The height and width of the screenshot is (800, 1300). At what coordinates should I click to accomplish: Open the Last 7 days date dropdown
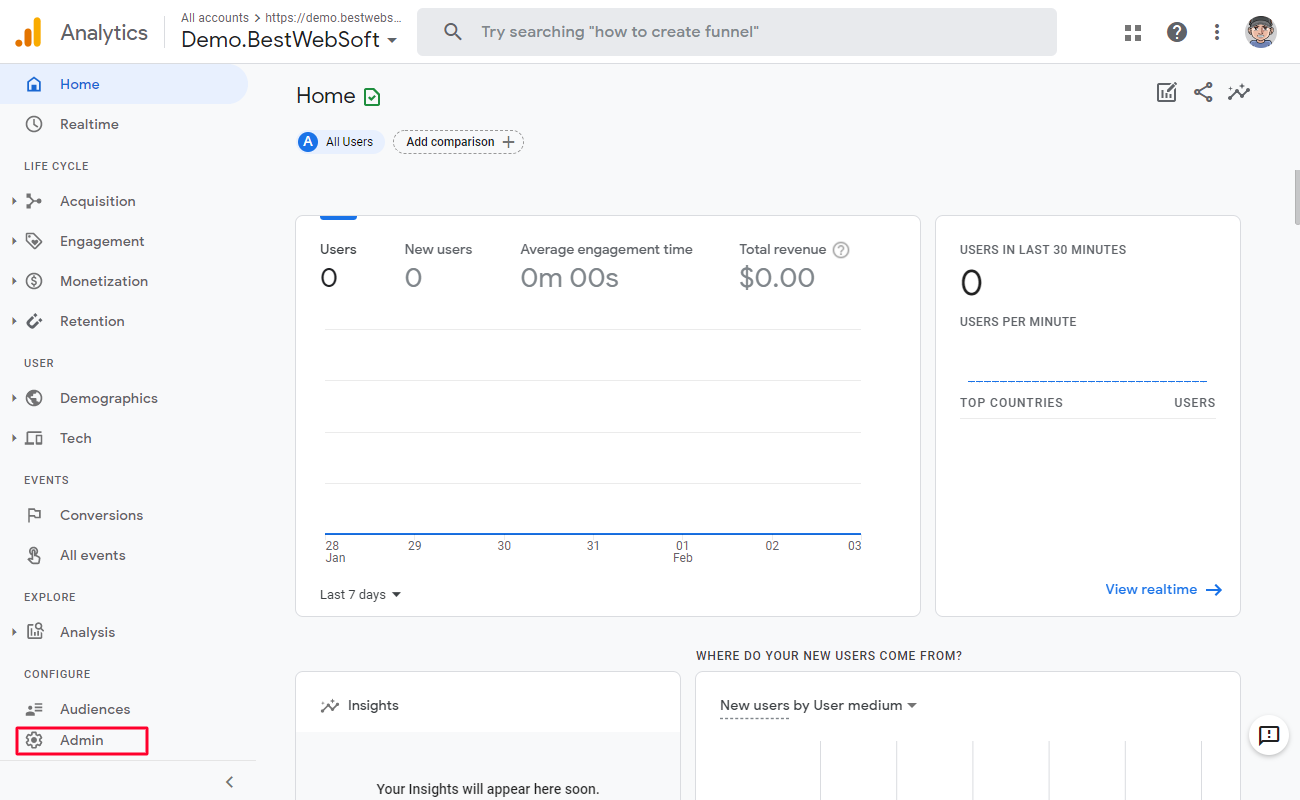point(360,595)
